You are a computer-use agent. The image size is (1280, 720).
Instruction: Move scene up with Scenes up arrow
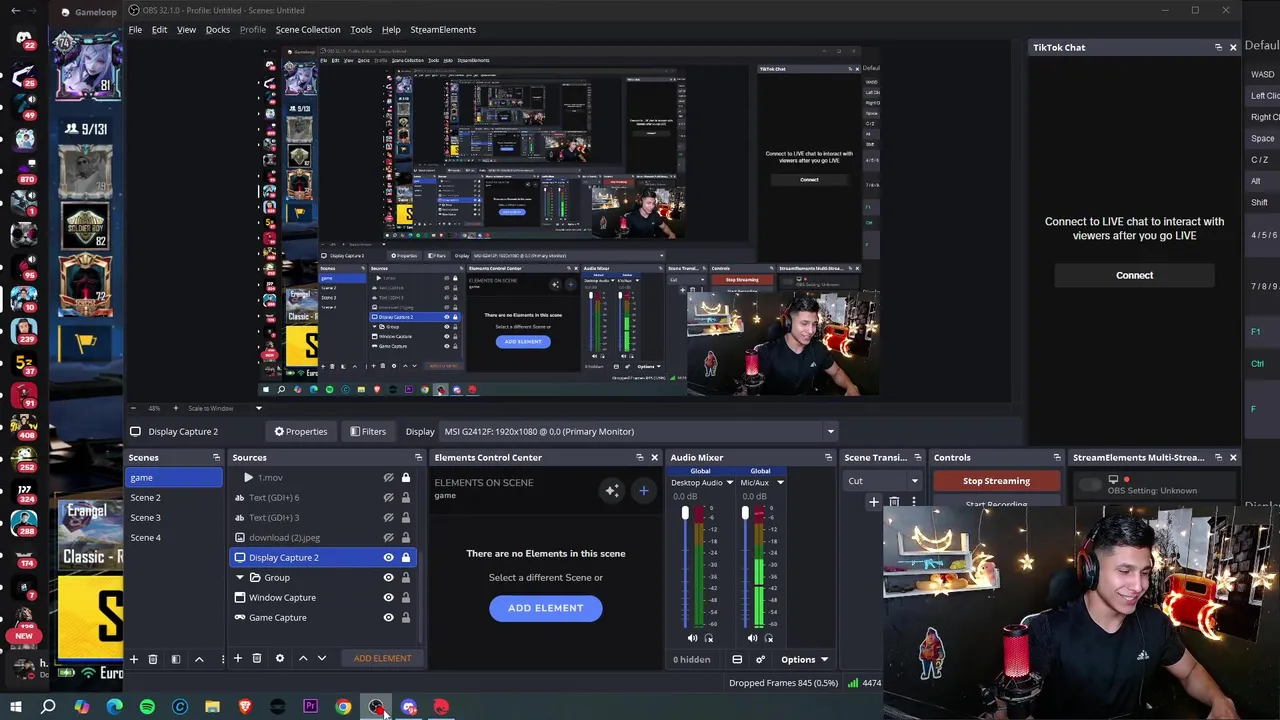pos(199,658)
